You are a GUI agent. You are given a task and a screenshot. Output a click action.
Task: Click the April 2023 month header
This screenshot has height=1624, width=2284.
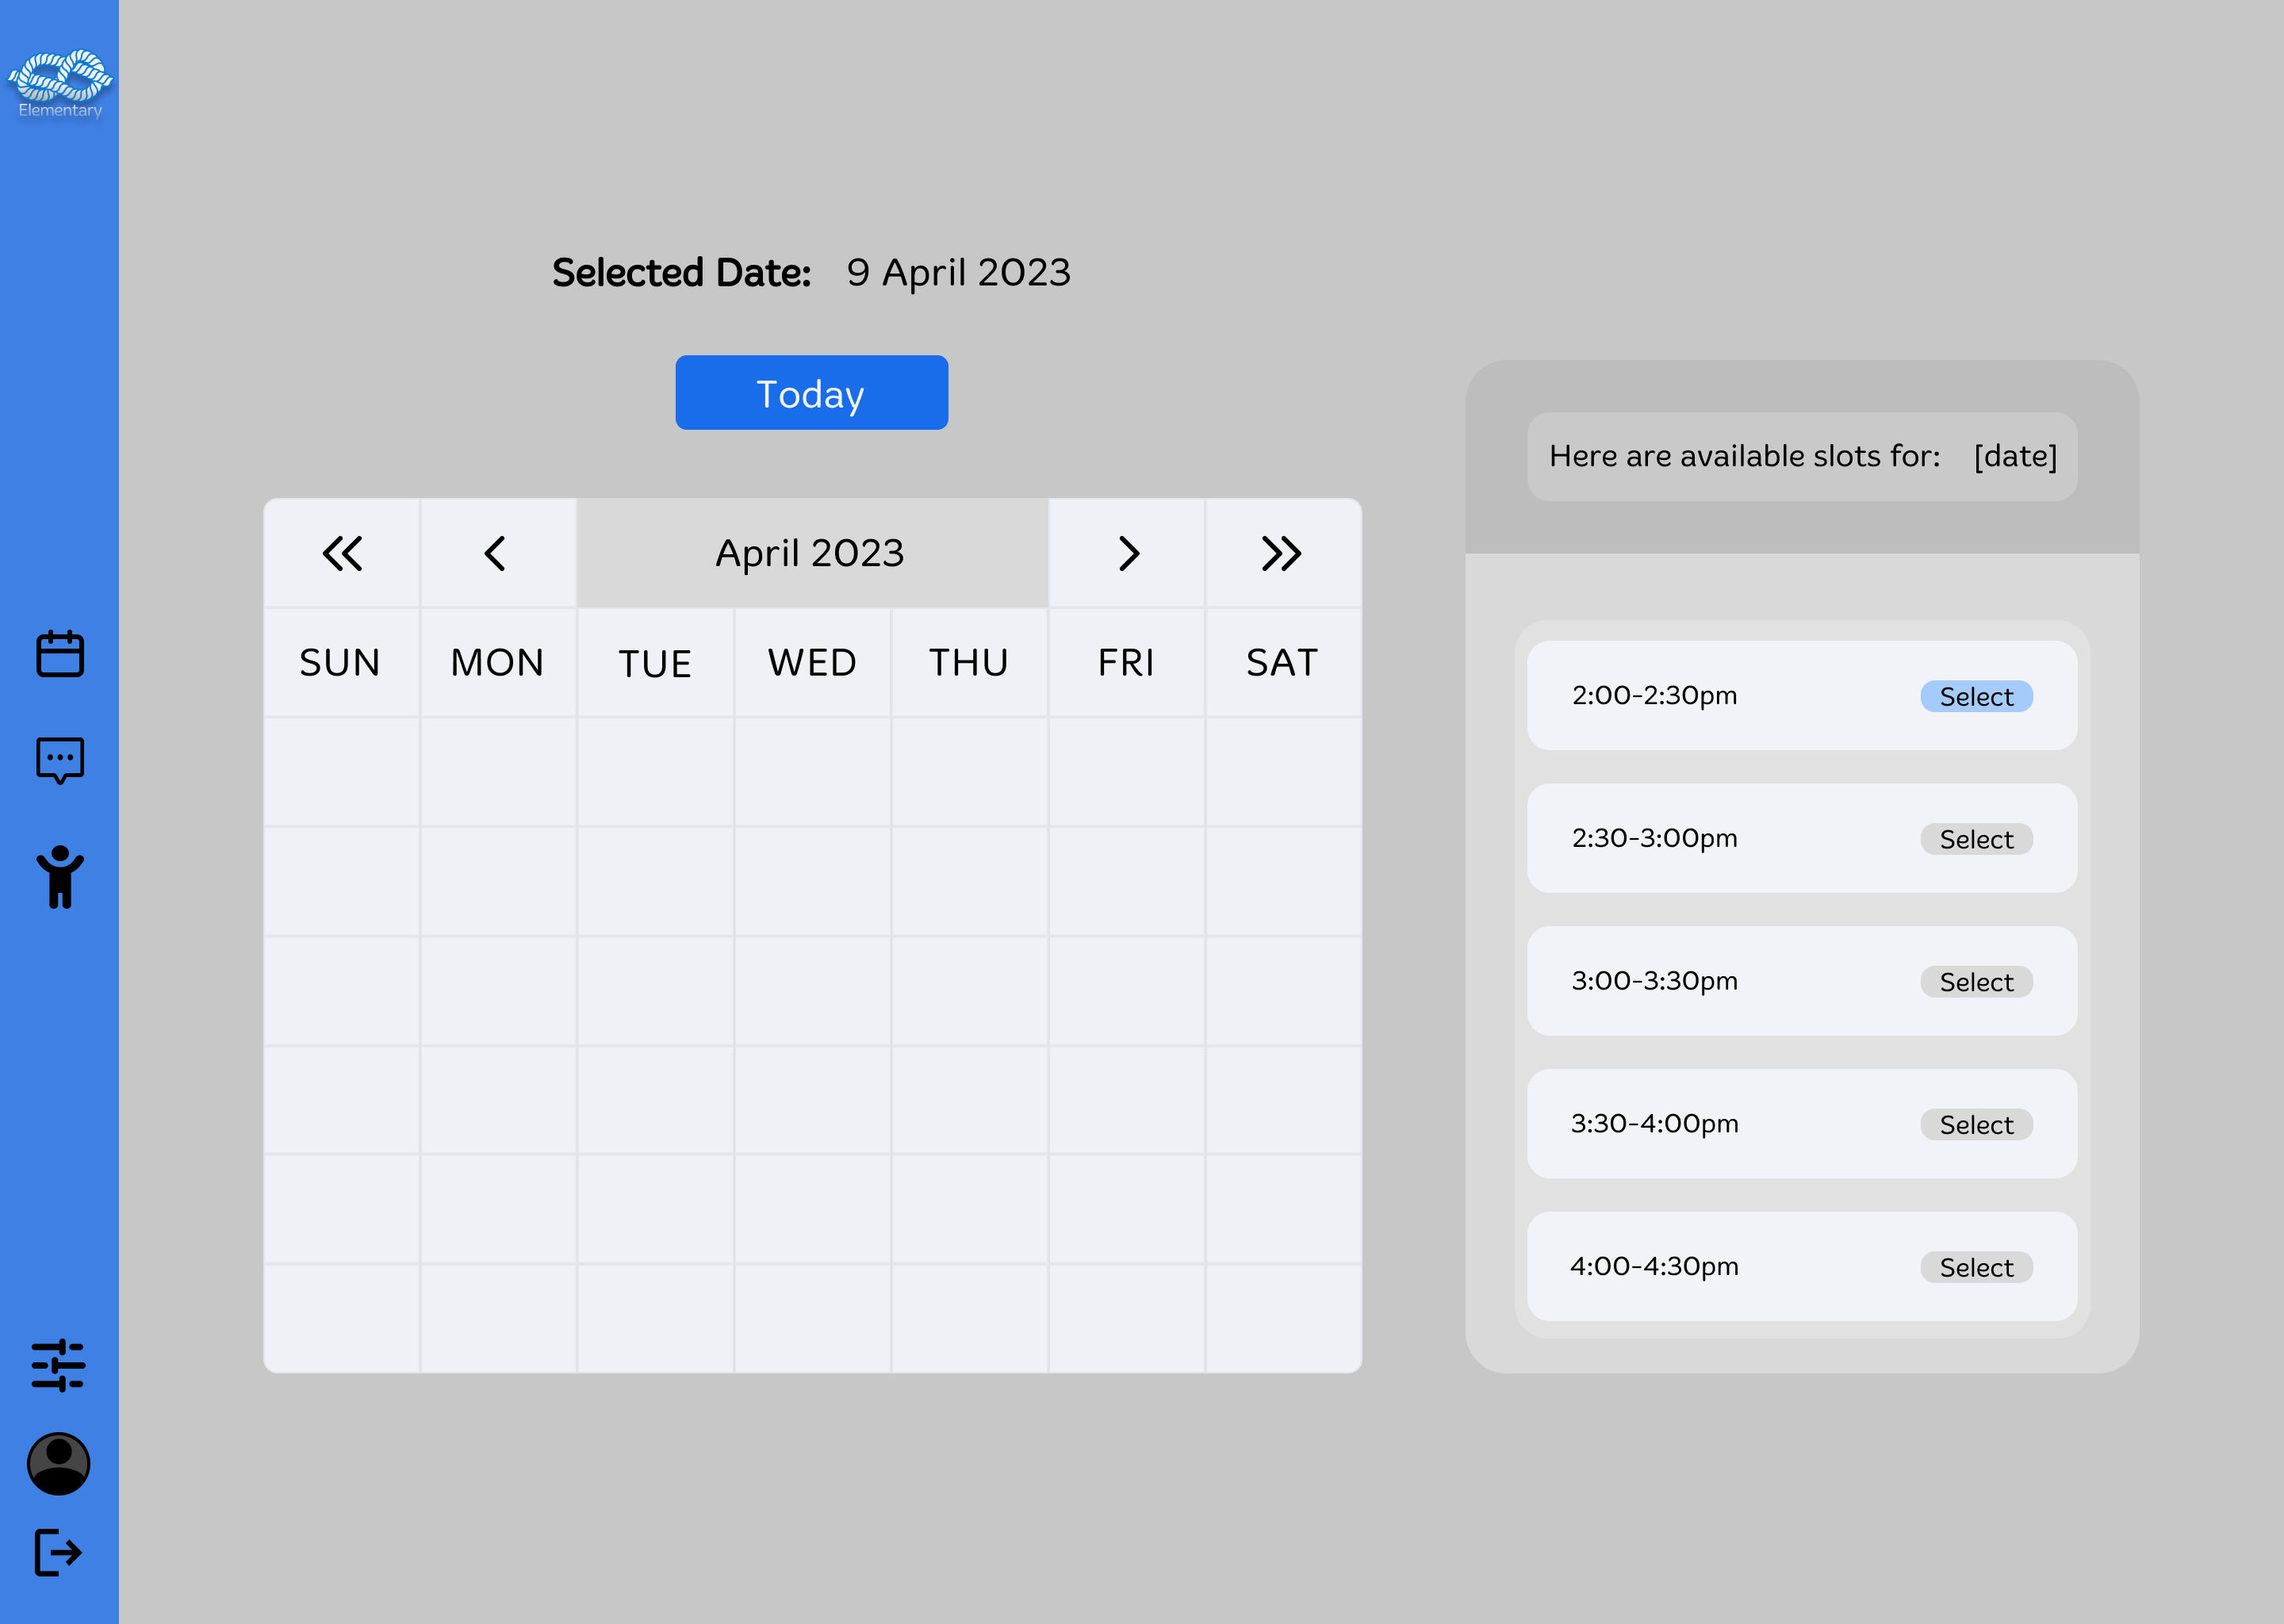(x=810, y=553)
